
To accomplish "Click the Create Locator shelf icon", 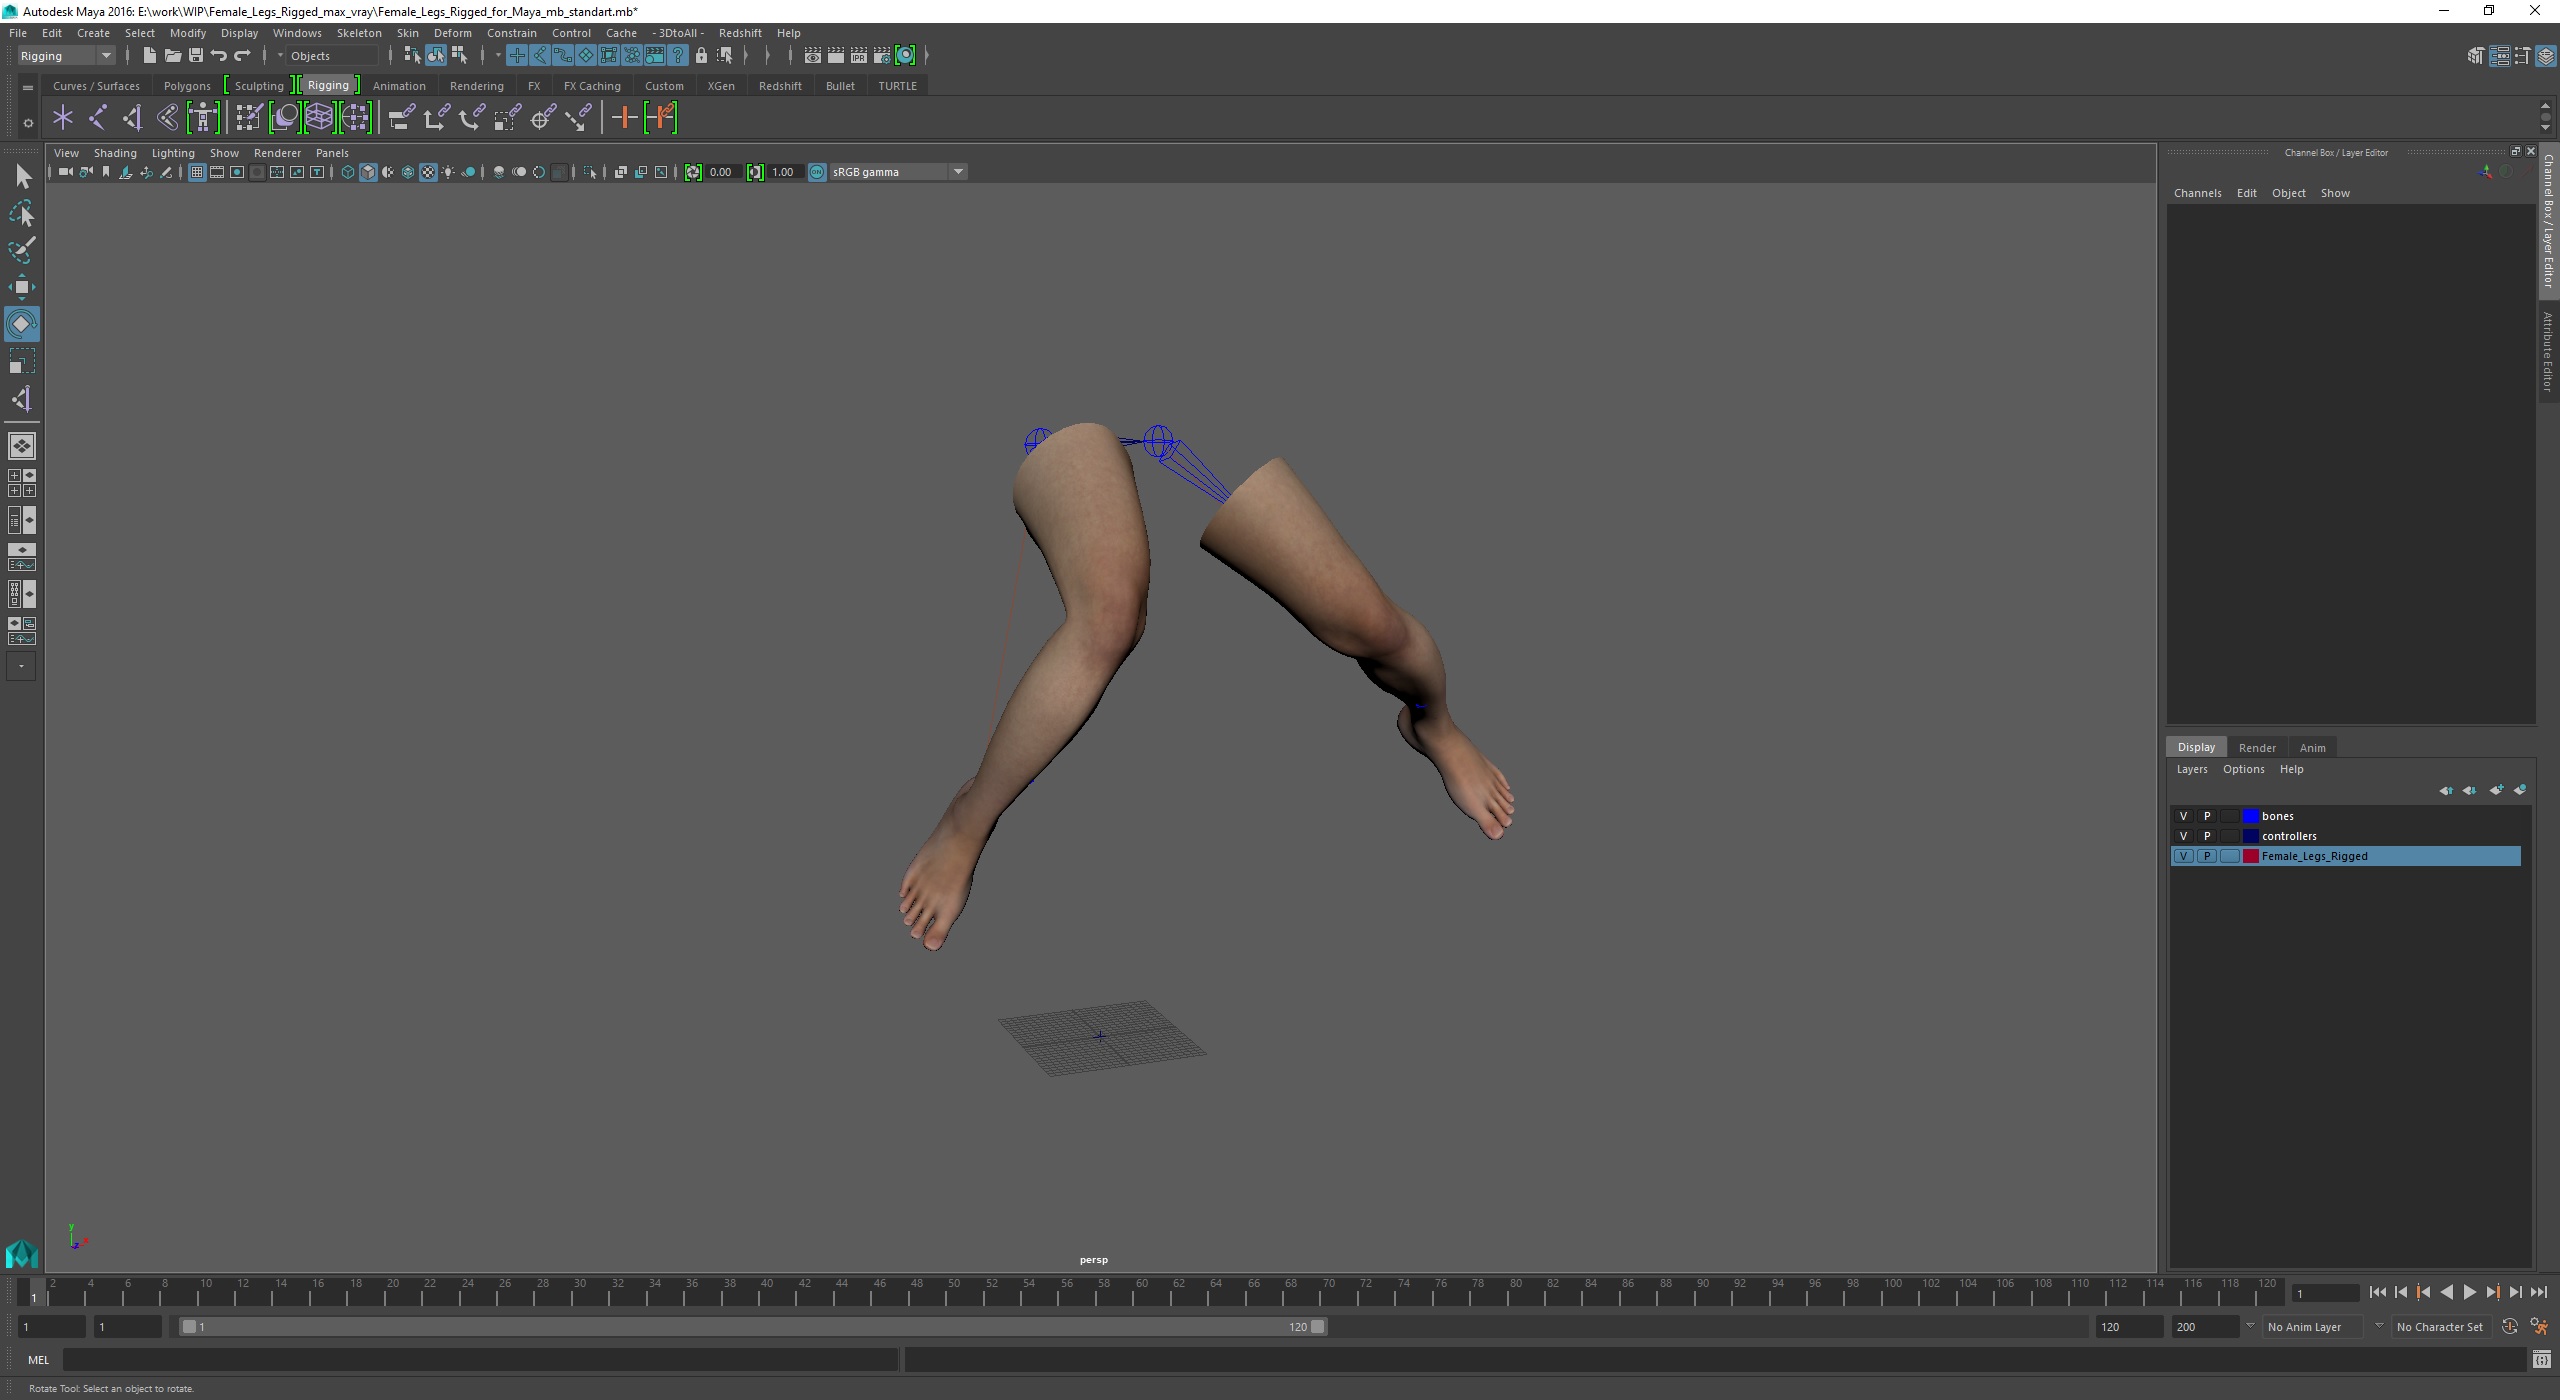I will pos(63,118).
